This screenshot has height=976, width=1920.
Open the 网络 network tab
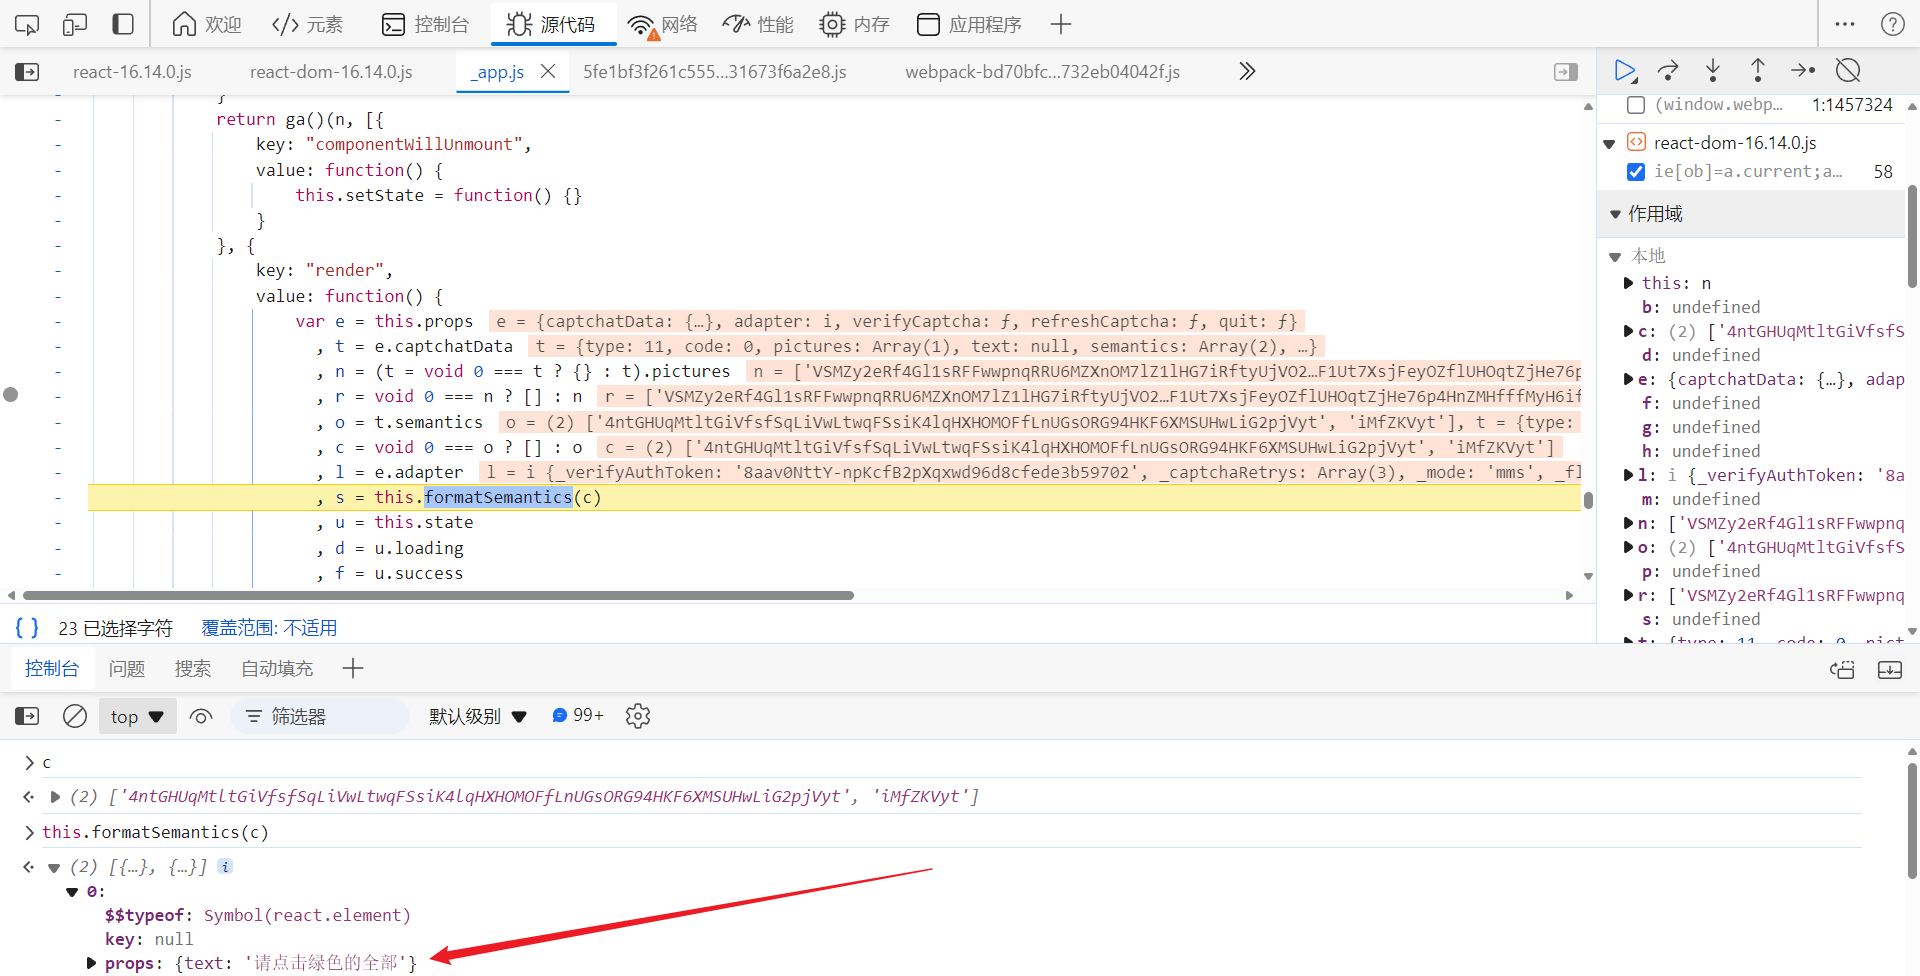tap(662, 24)
